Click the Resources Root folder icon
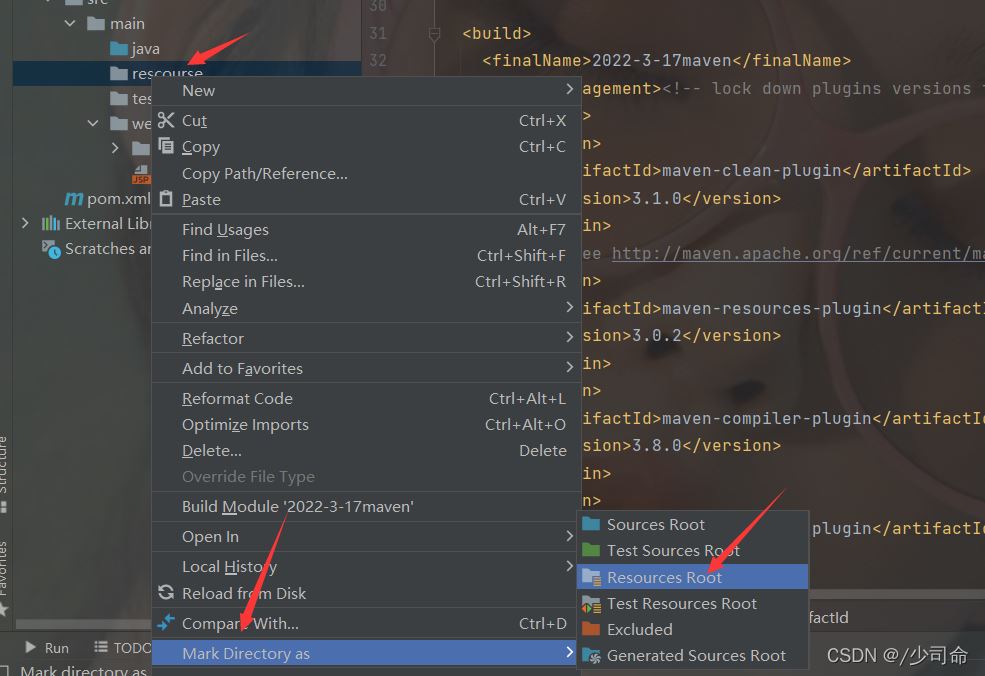985x676 pixels. pyautogui.click(x=591, y=577)
